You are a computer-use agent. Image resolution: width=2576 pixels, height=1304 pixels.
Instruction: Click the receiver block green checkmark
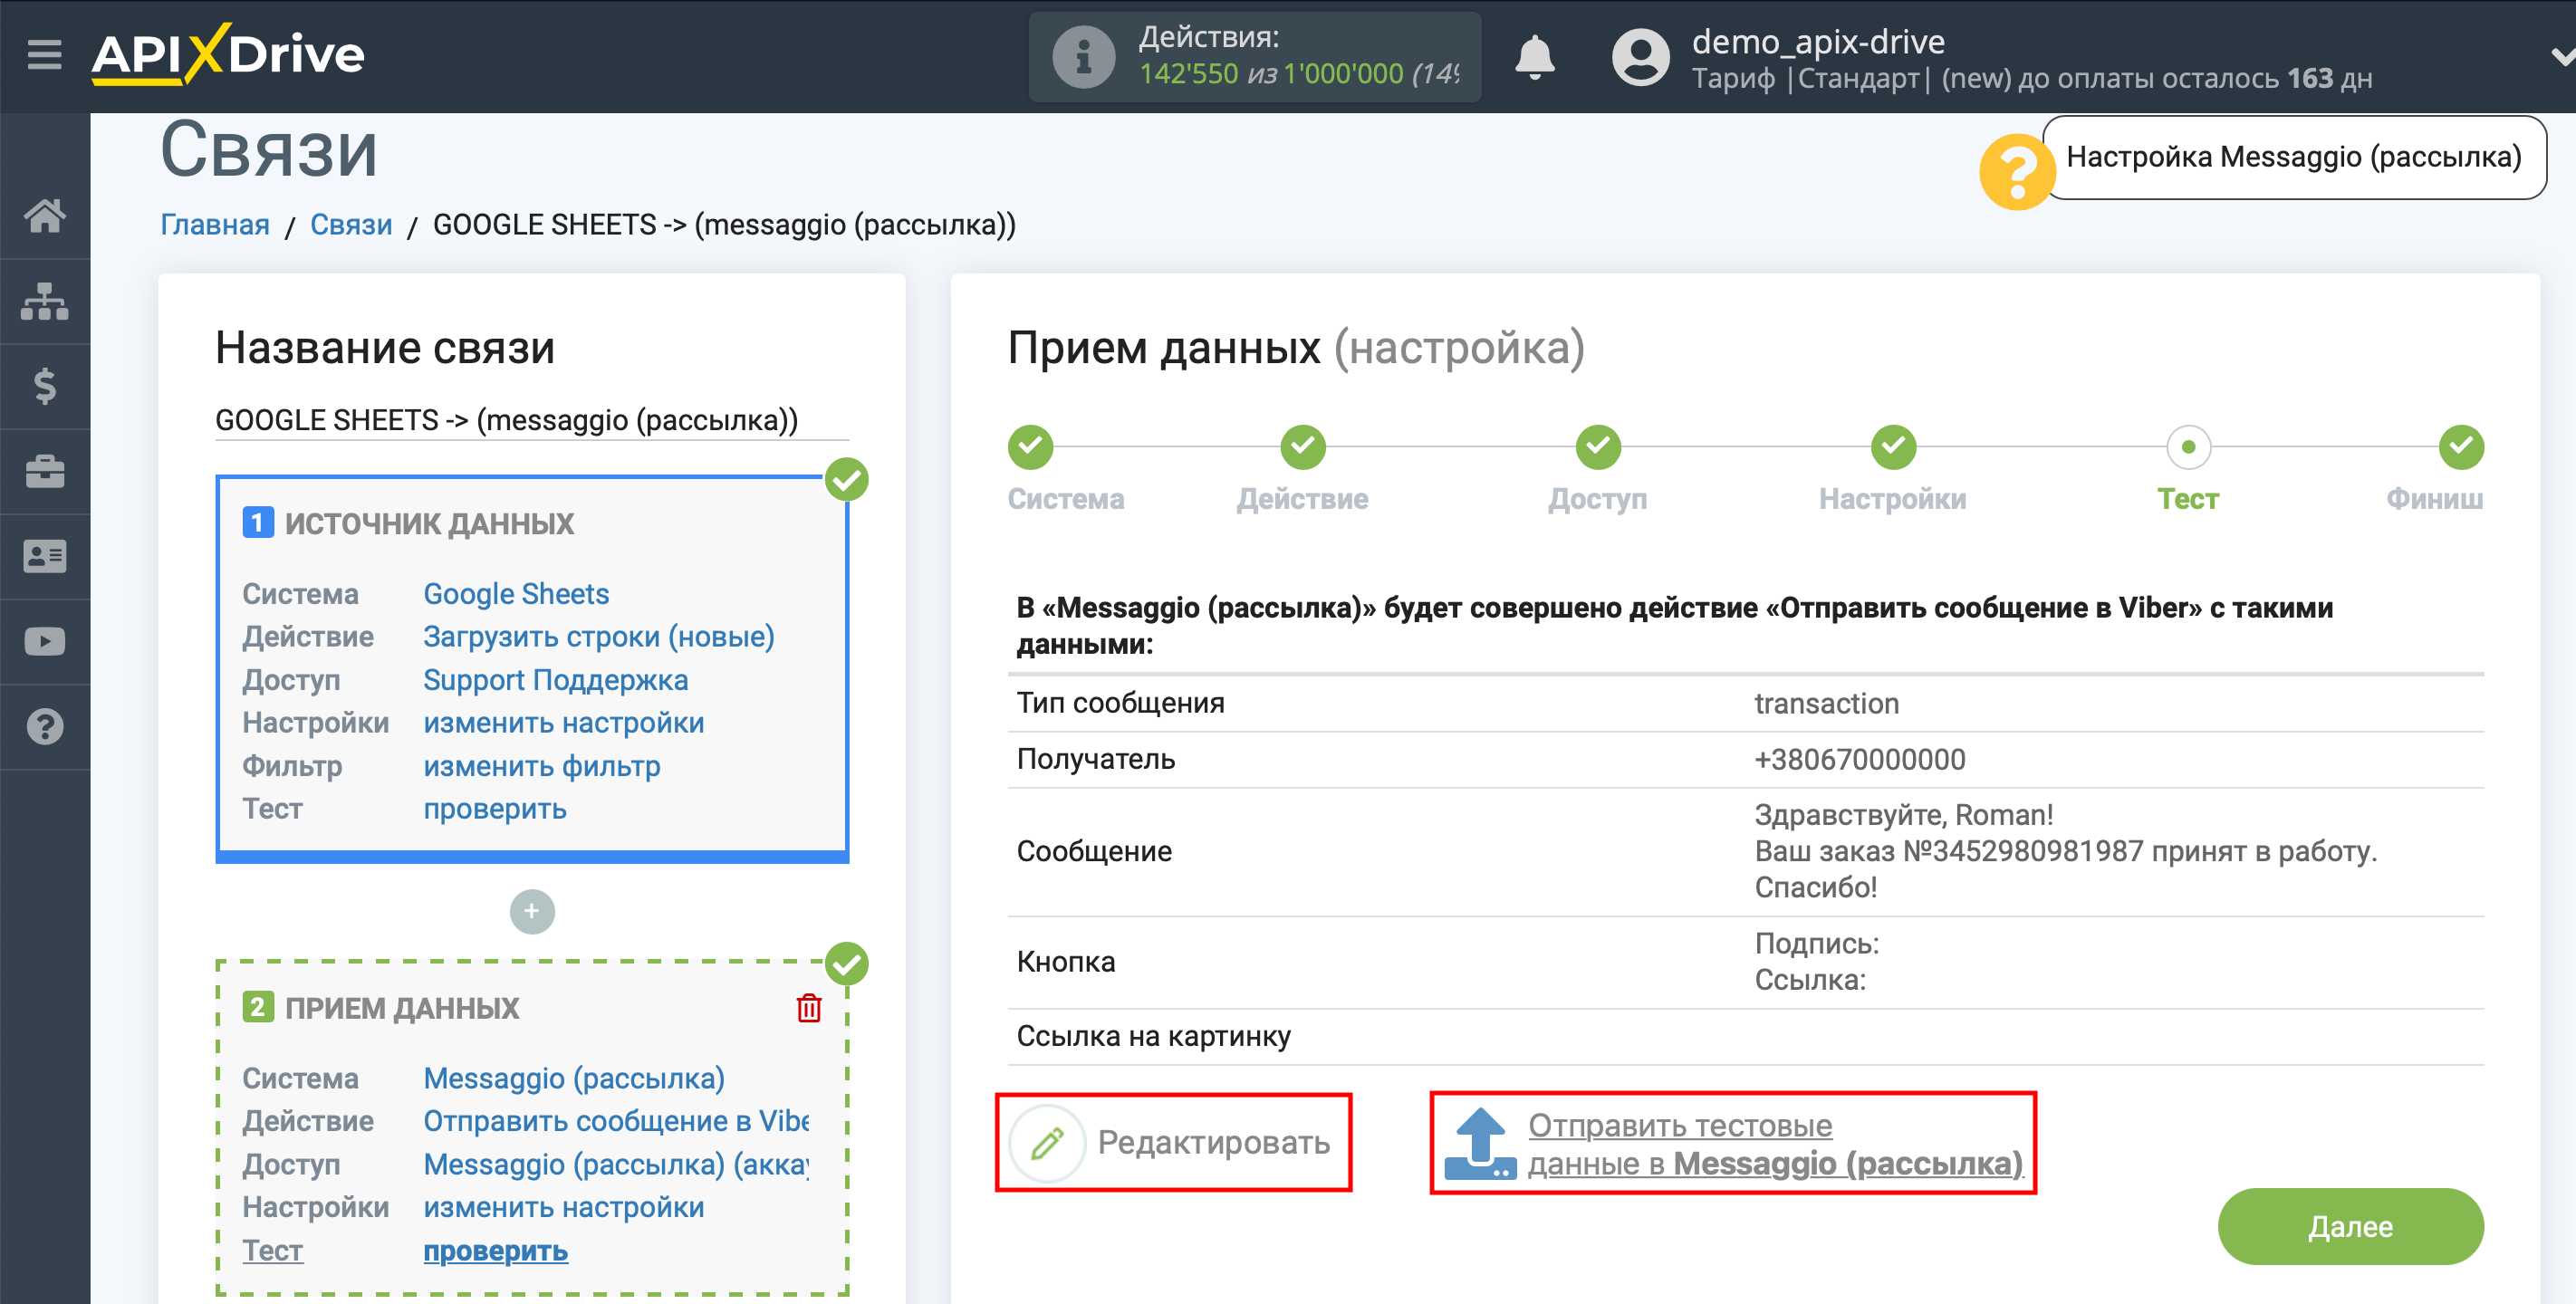(x=847, y=964)
